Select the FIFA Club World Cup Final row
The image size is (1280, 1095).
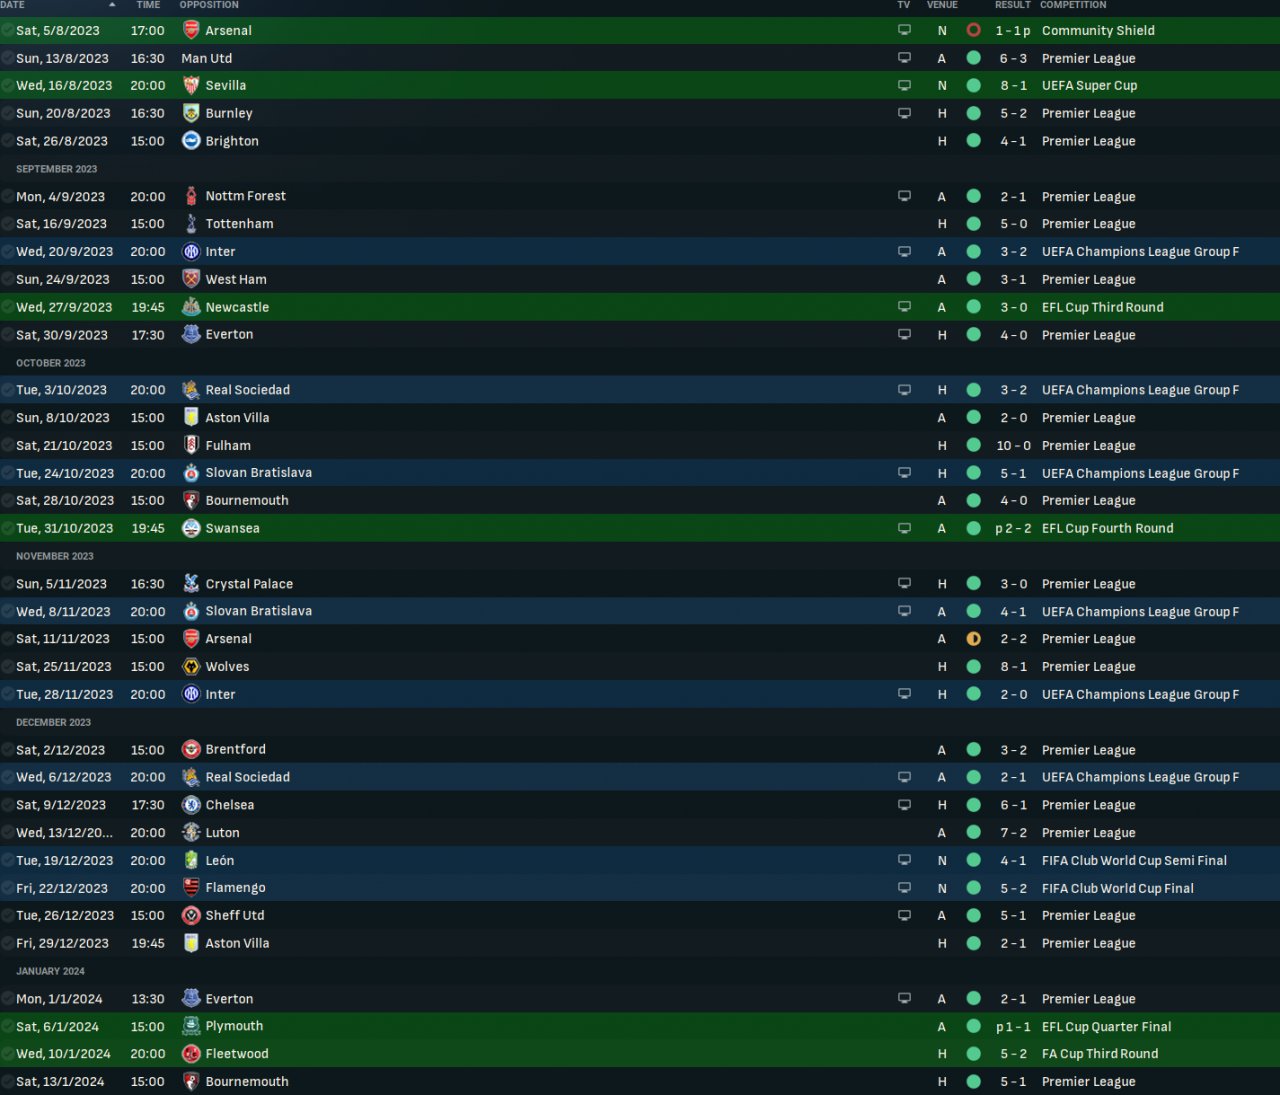(x=640, y=888)
